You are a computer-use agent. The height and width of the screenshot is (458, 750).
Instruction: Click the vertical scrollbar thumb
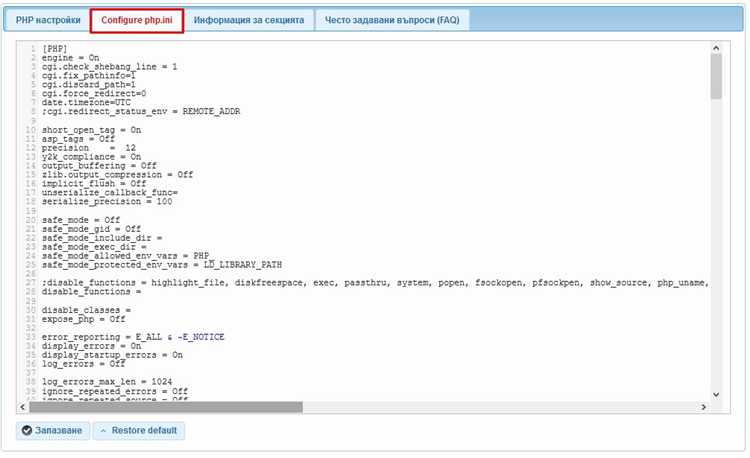716,76
